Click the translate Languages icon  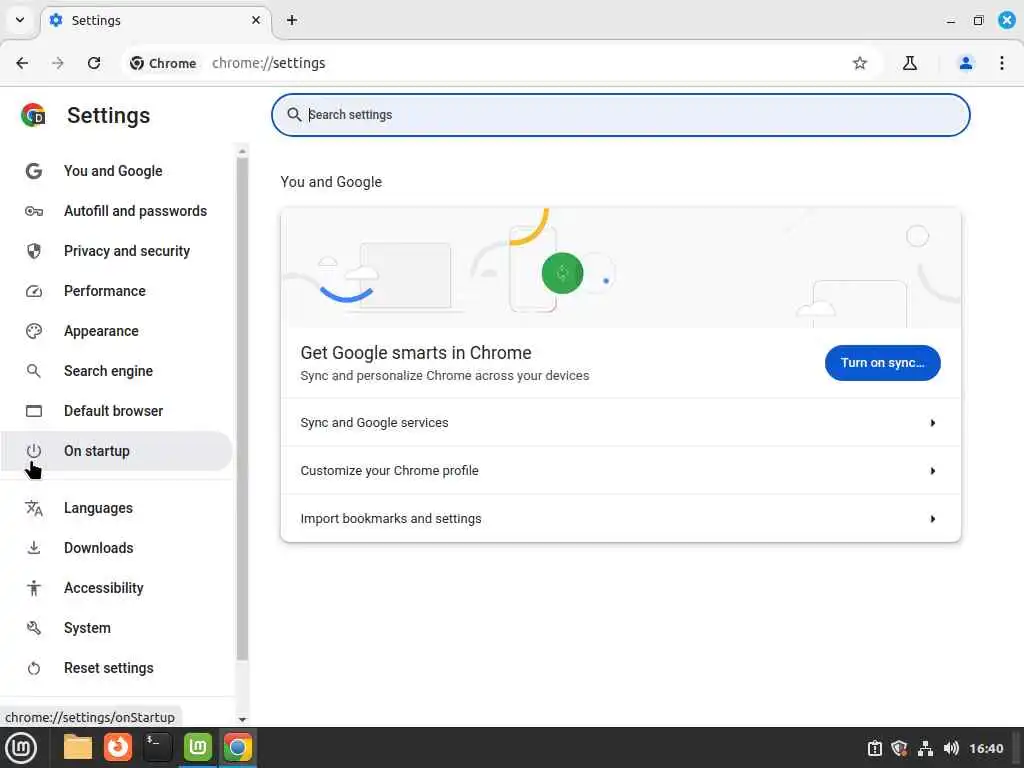point(34,508)
